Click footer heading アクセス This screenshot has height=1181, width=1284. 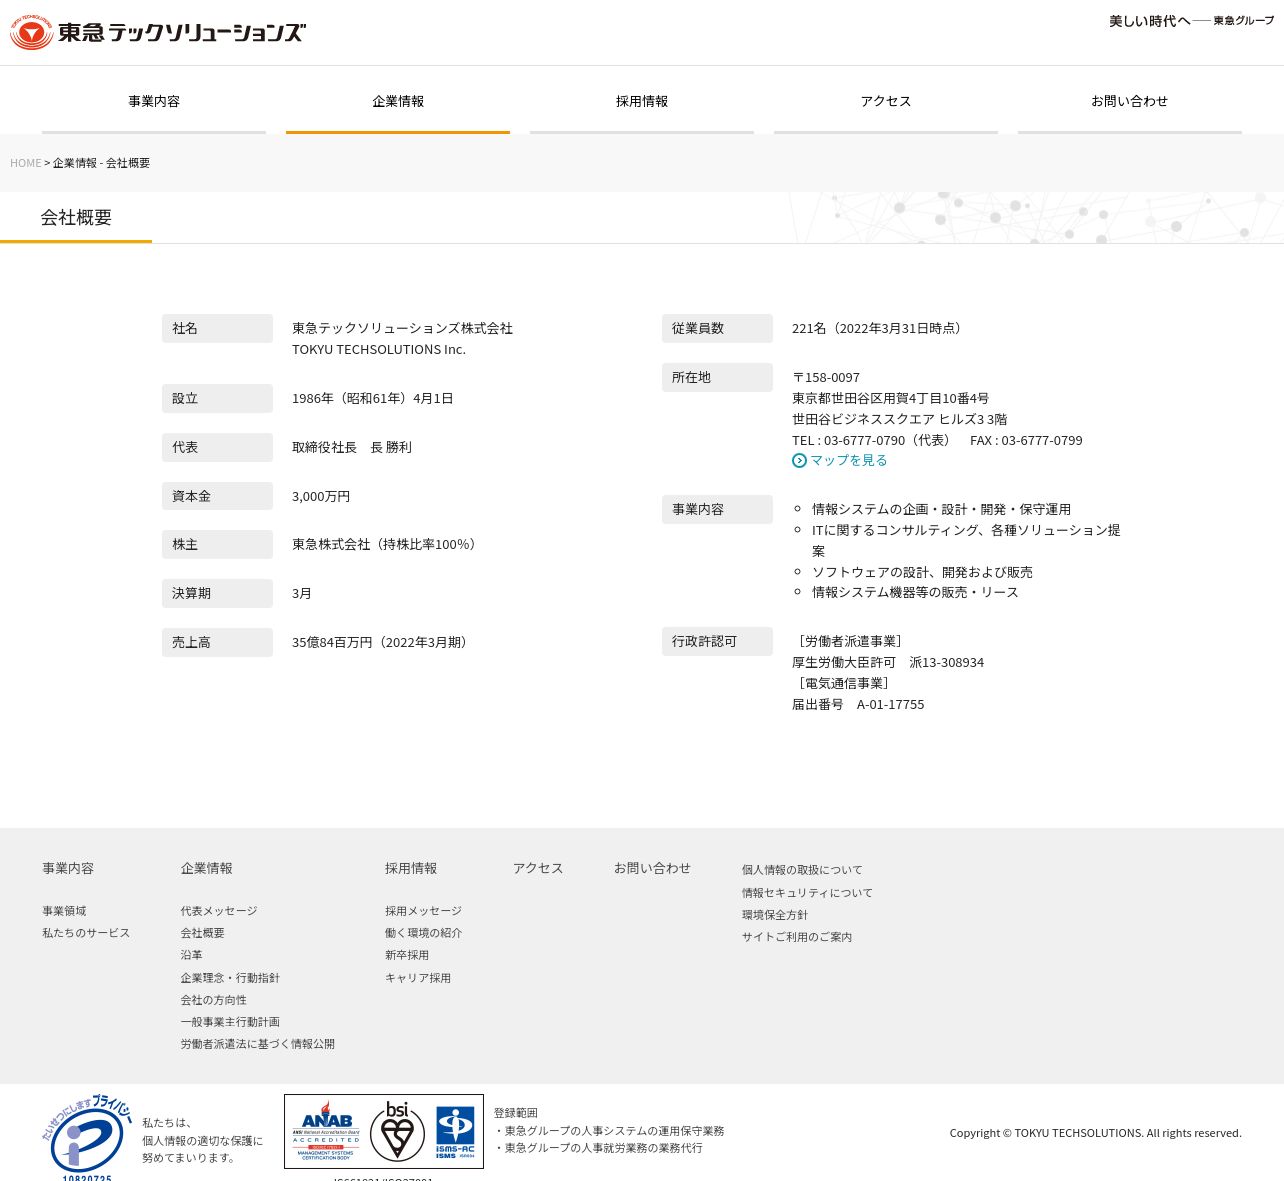538,869
